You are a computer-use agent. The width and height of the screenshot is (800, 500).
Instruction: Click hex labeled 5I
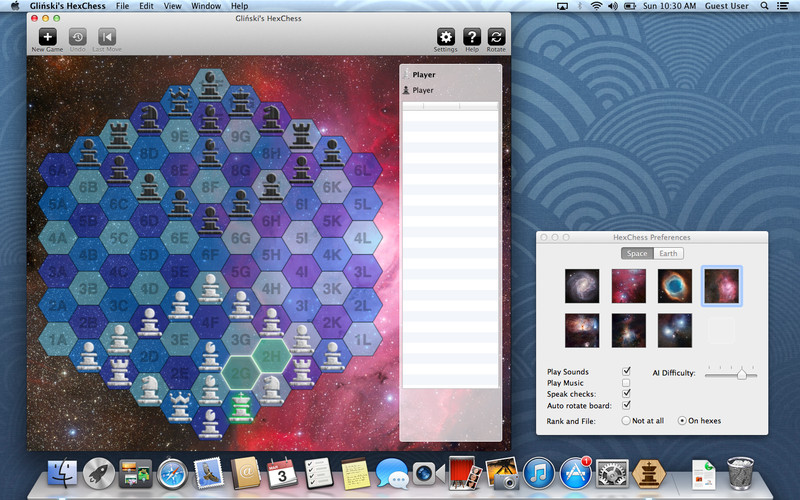click(302, 238)
